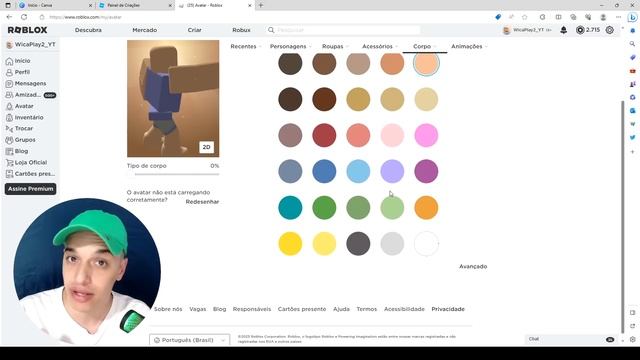Open the Robux balance icon
This screenshot has width=640, height=360.
580,30
